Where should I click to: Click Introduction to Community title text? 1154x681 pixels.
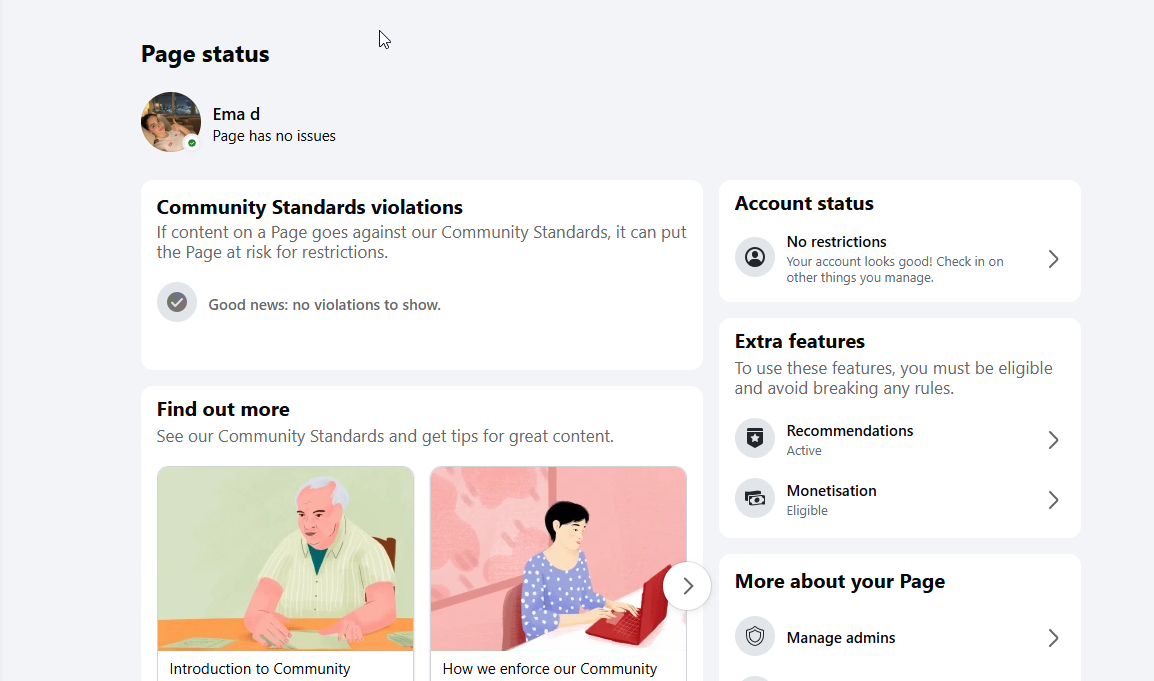point(260,668)
